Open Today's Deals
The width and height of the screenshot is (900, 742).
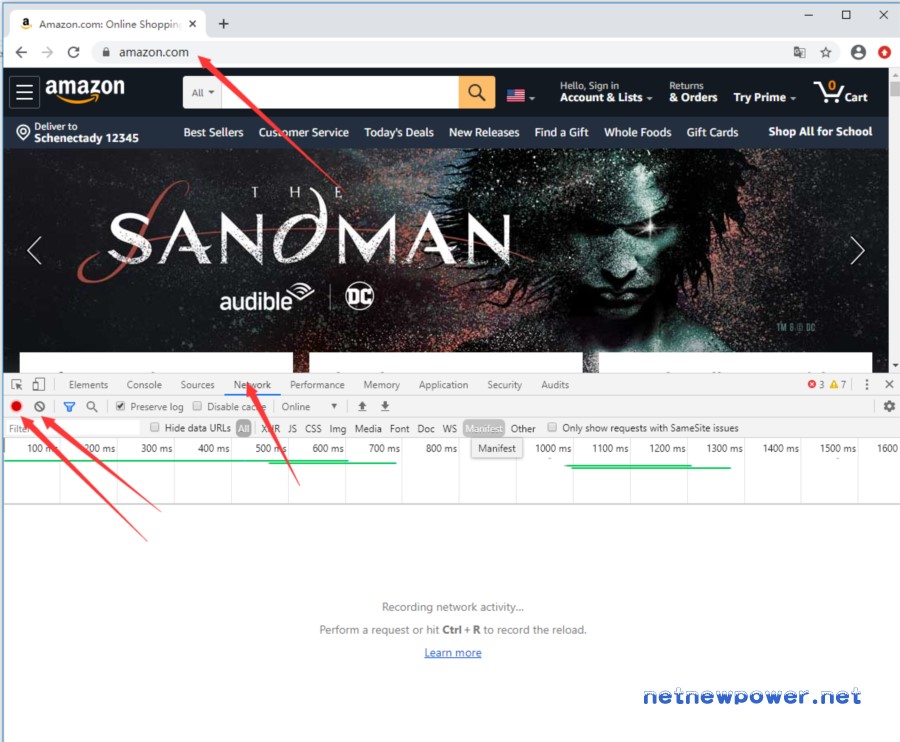coord(399,133)
